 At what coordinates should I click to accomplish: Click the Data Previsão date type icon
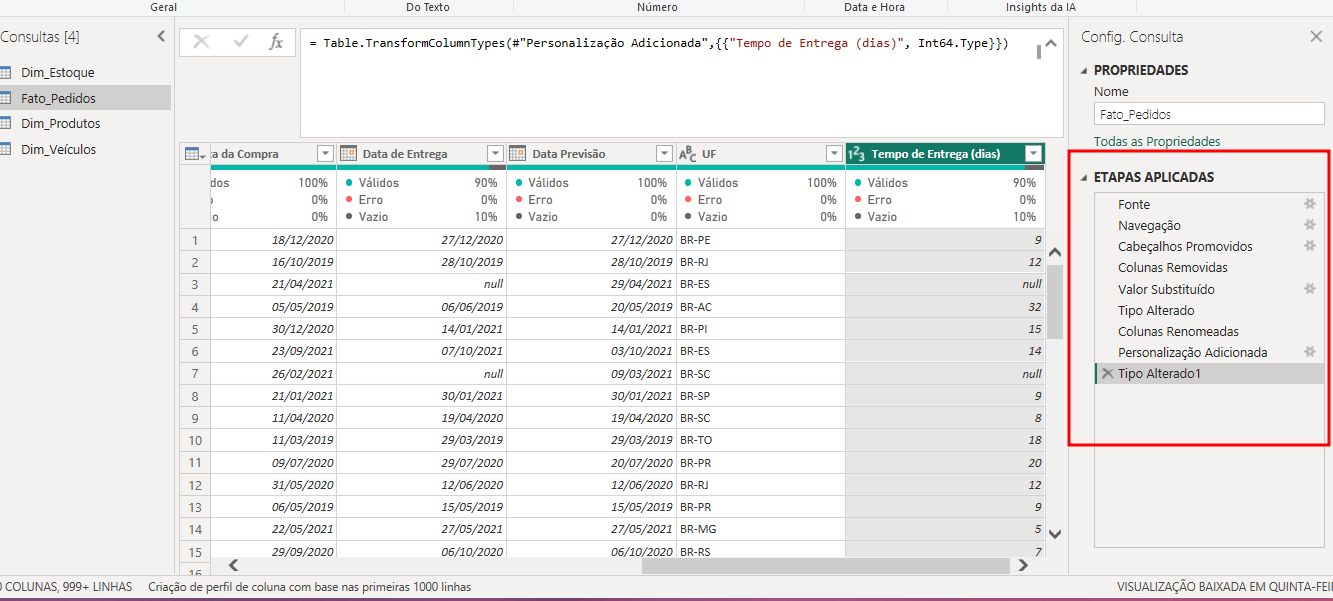click(x=518, y=154)
